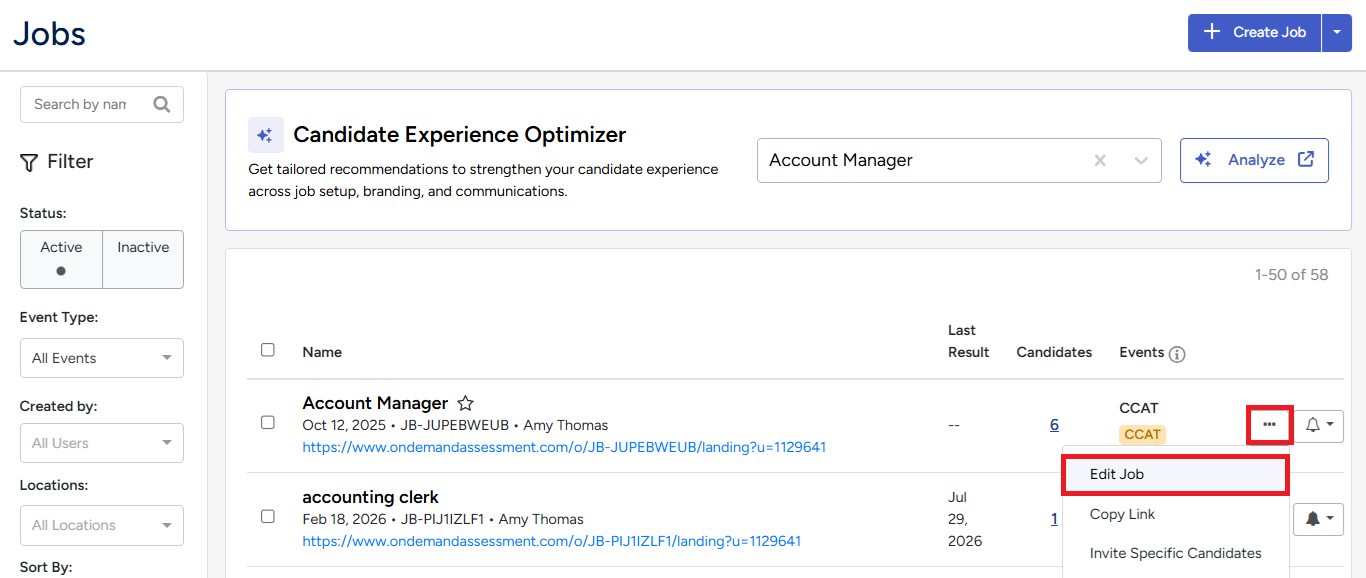
Task: Click the bell icon for Account Manager
Action: [x=1320, y=425]
